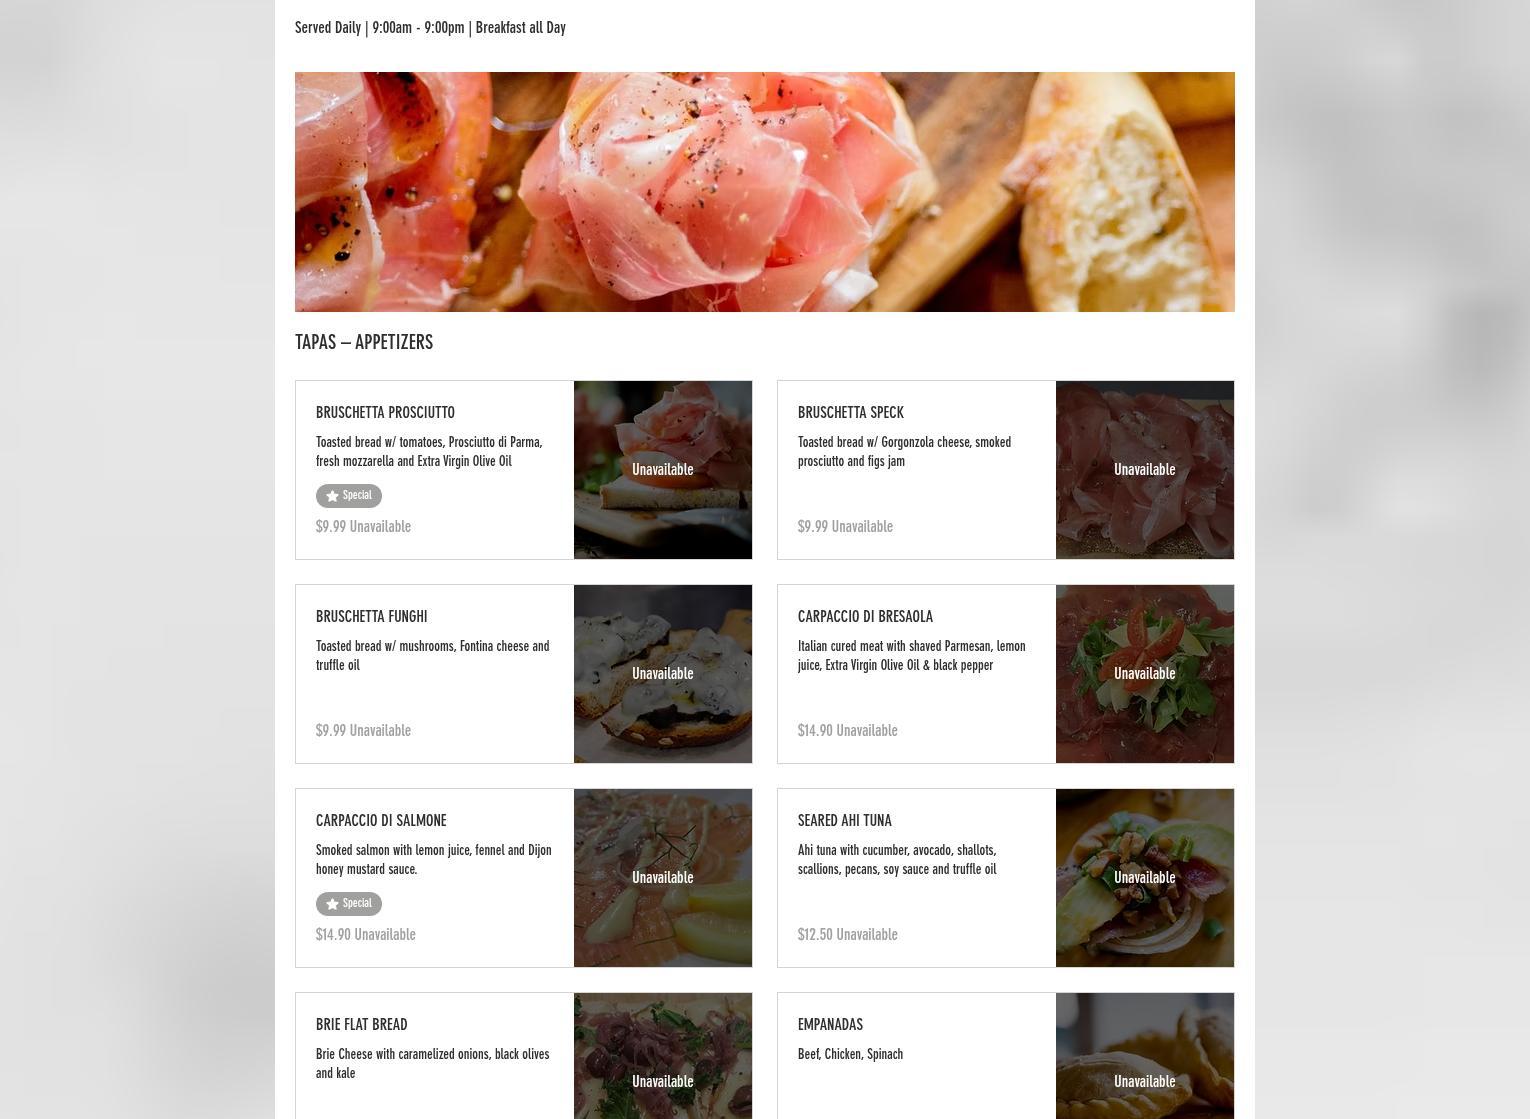Click the $12.50 Unavailable price on Seared Ahi Tuna
The height and width of the screenshot is (1119, 1530).
pyautogui.click(x=848, y=935)
